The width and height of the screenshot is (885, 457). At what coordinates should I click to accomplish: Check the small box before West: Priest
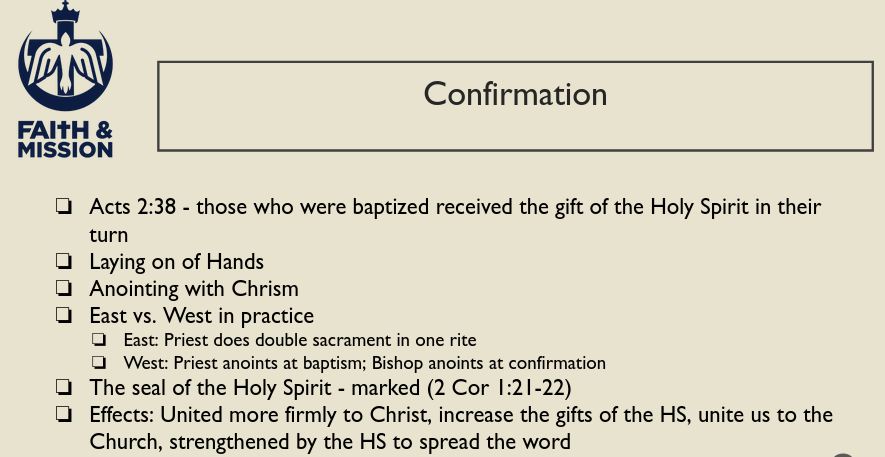tap(99, 363)
